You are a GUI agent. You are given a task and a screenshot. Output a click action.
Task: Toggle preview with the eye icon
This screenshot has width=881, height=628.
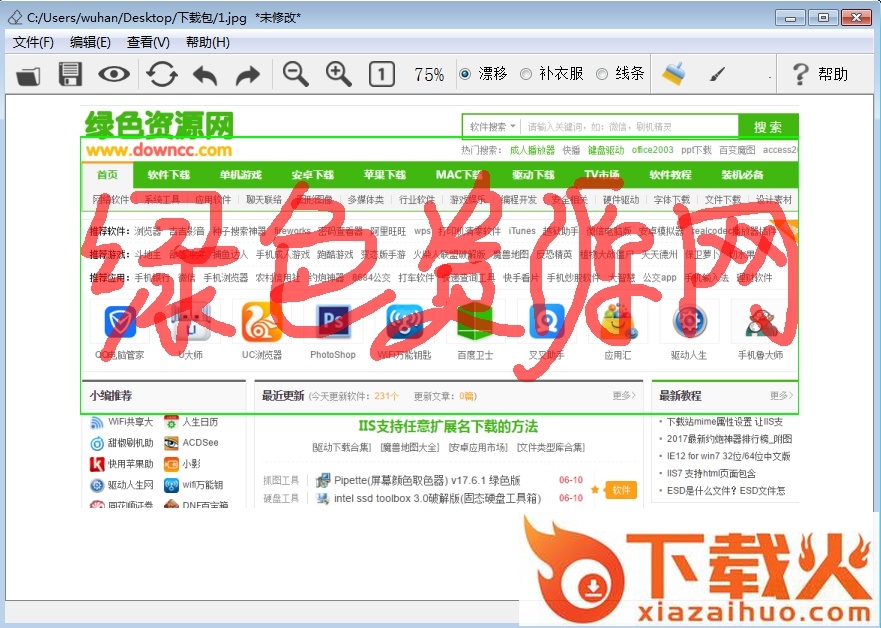pyautogui.click(x=113, y=74)
